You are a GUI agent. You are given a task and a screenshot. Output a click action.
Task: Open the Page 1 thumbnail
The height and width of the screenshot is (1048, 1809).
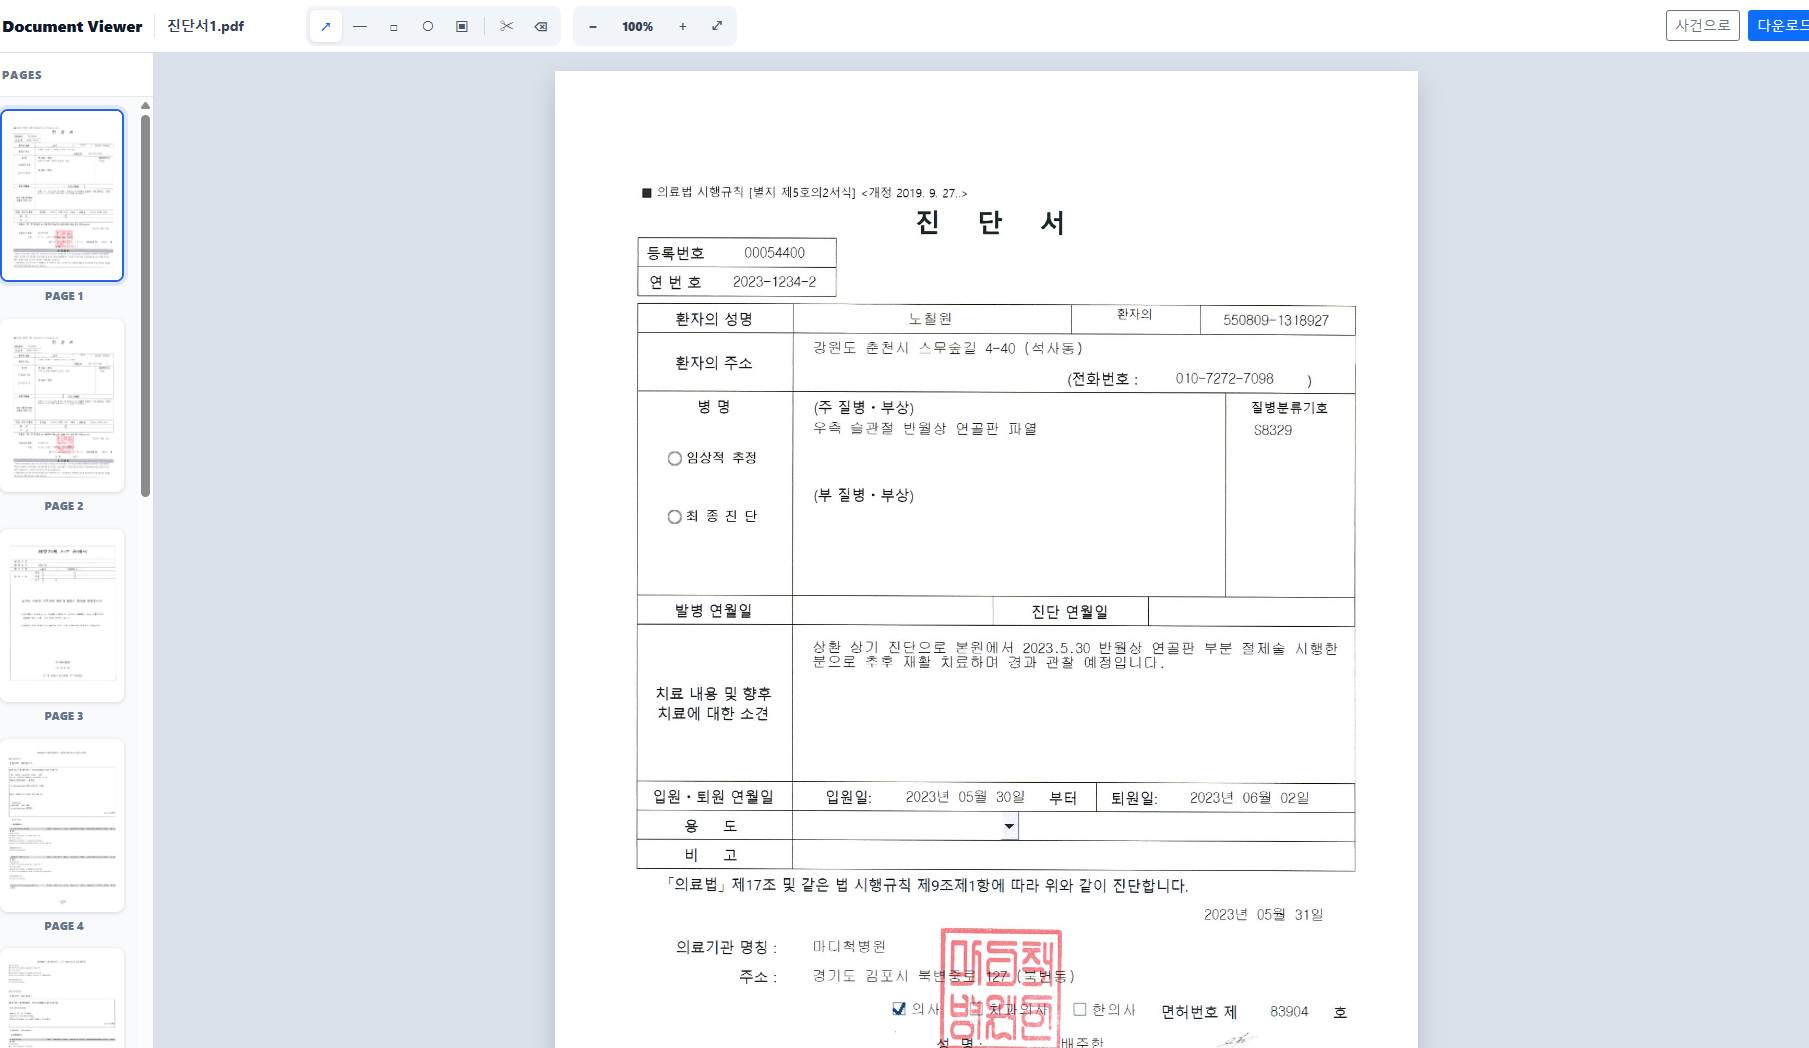click(63, 196)
